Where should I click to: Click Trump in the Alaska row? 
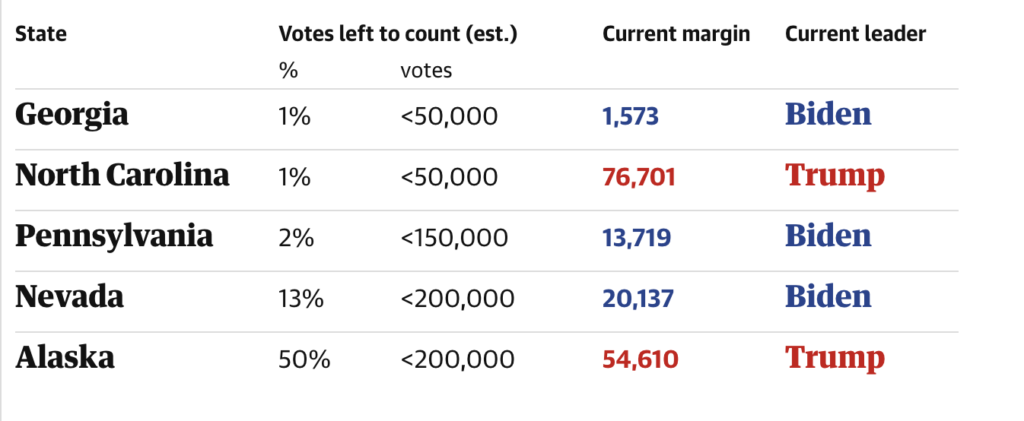834,357
